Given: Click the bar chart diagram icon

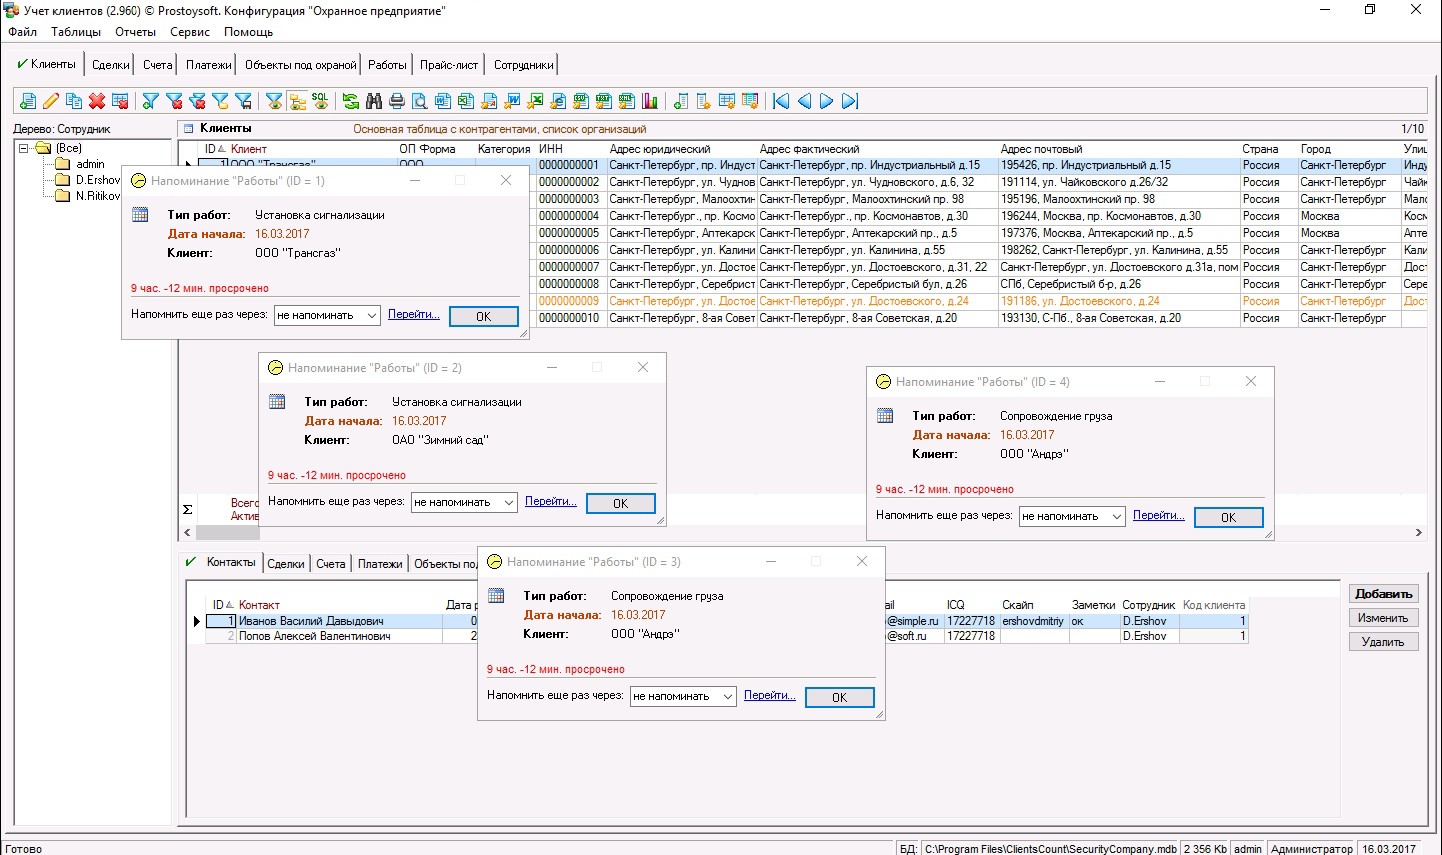Looking at the screenshot, I should (650, 101).
